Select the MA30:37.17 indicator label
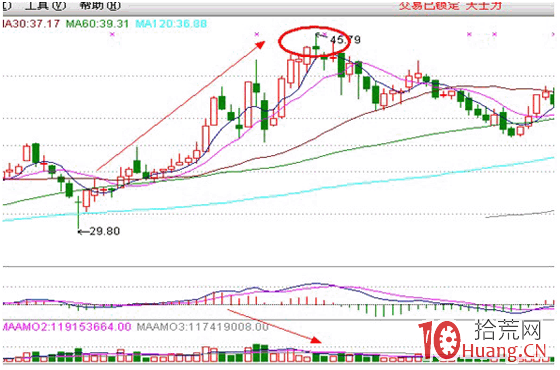The image size is (560, 370). (x=31, y=24)
